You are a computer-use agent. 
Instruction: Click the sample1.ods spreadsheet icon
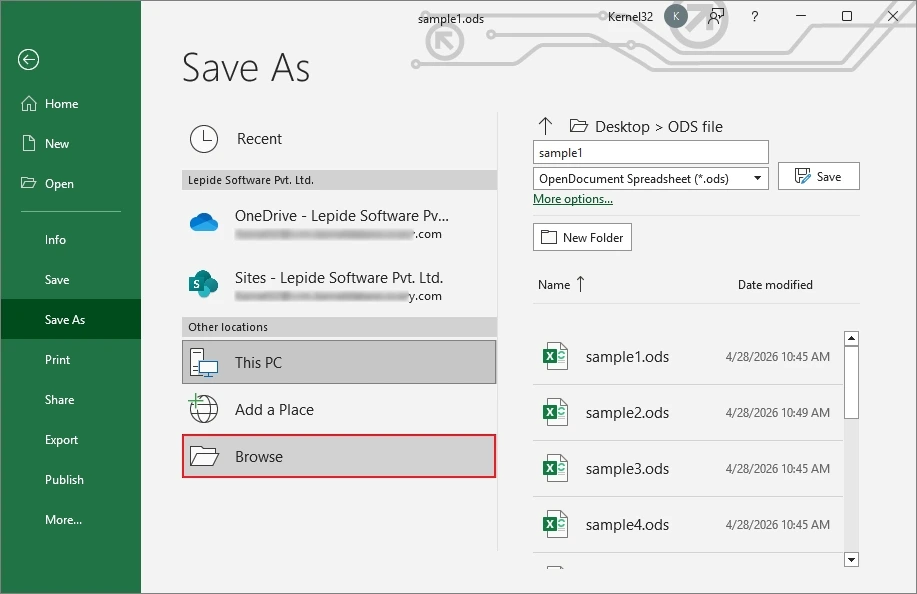pos(555,356)
